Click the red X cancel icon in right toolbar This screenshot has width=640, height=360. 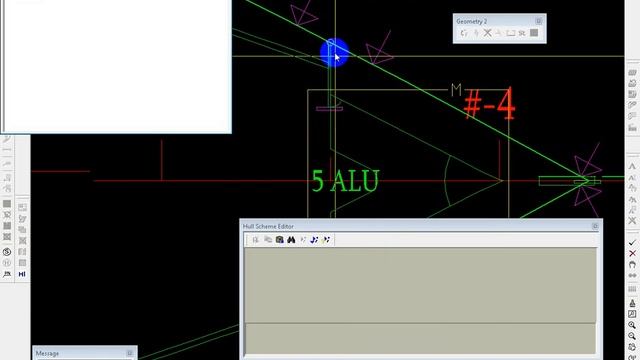point(632,253)
